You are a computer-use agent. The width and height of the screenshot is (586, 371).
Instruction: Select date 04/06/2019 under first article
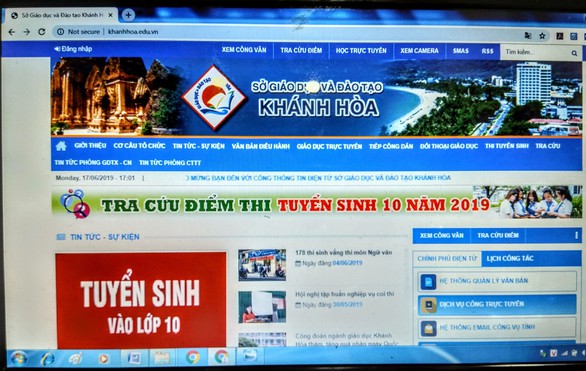347,263
